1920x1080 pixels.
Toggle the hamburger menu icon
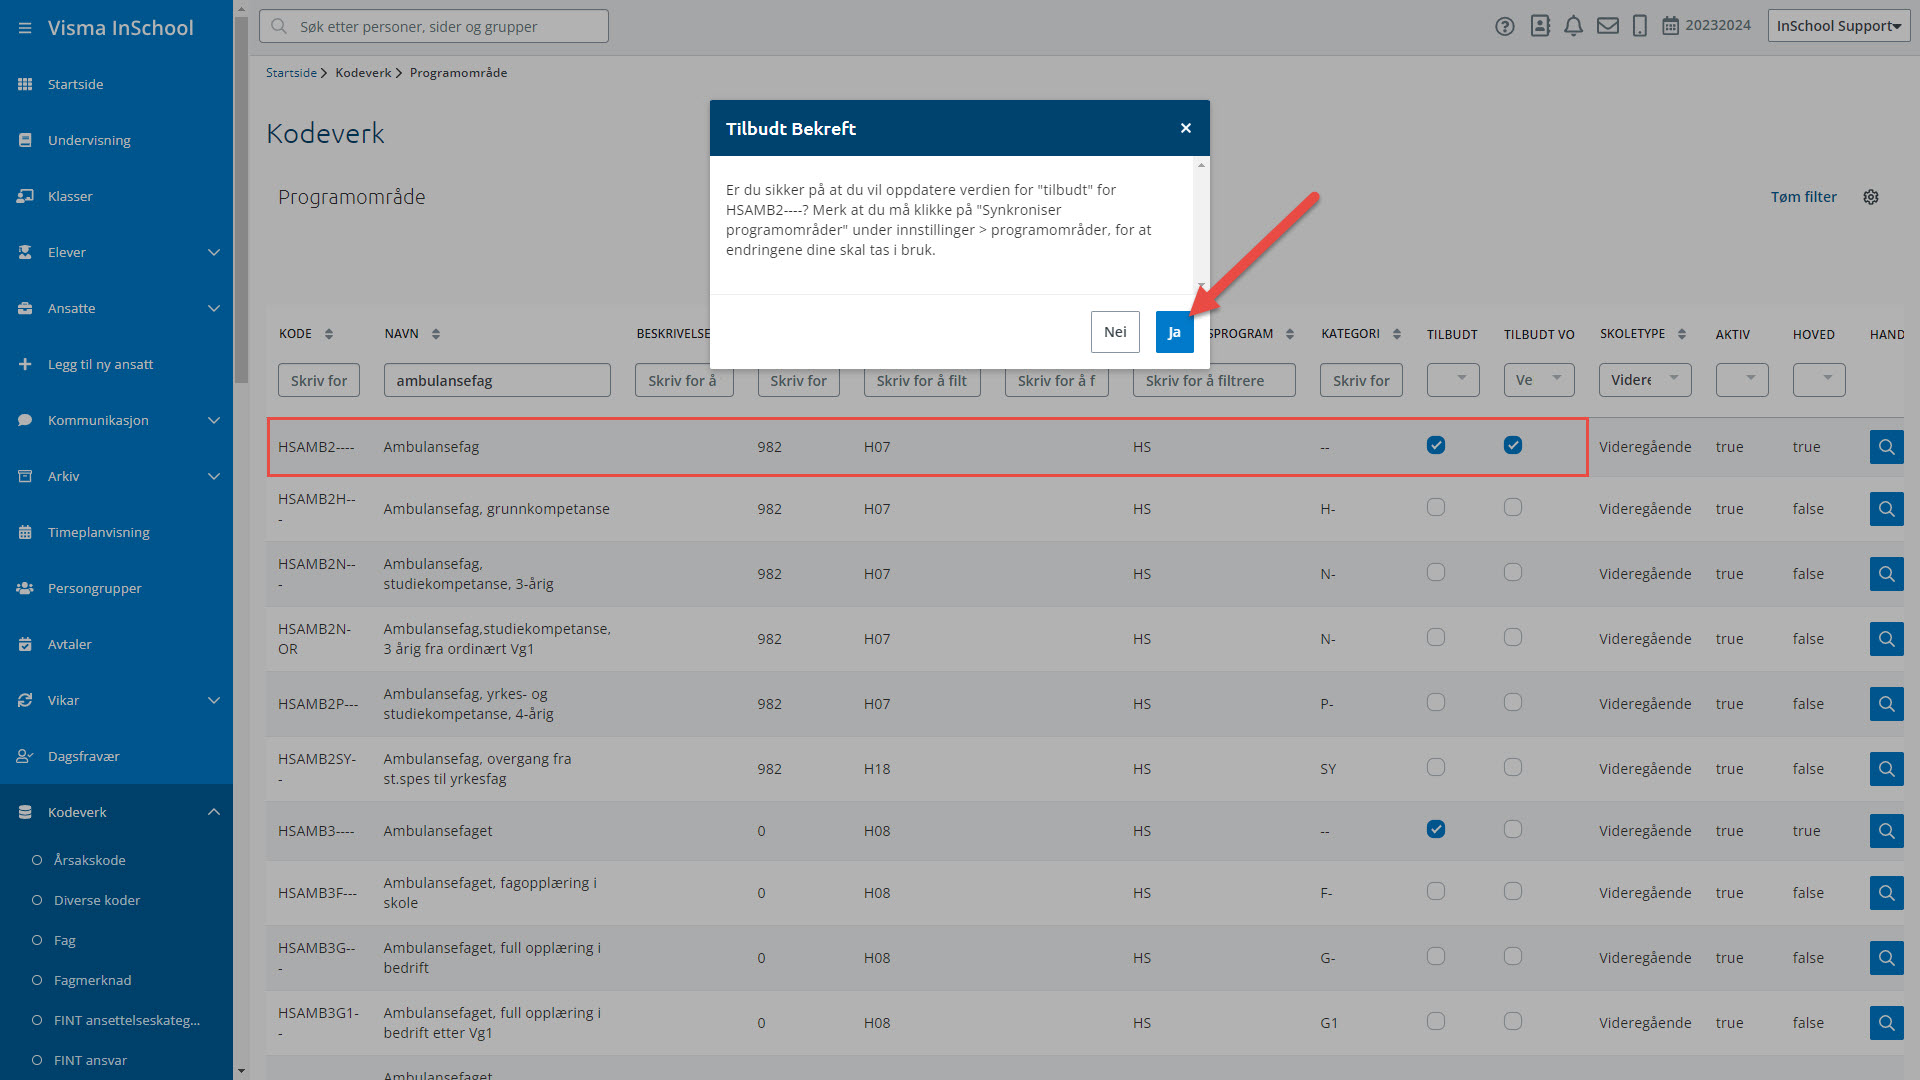coord(25,28)
